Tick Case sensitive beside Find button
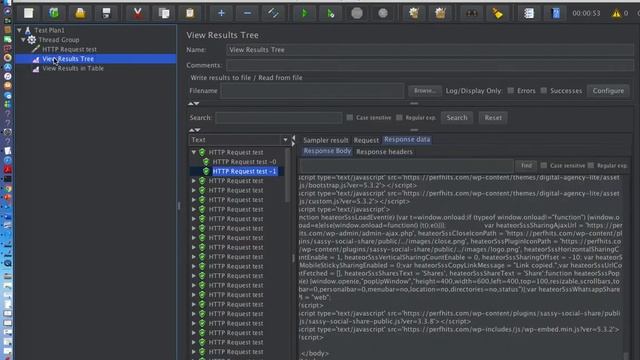The width and height of the screenshot is (640, 360). (x=544, y=165)
